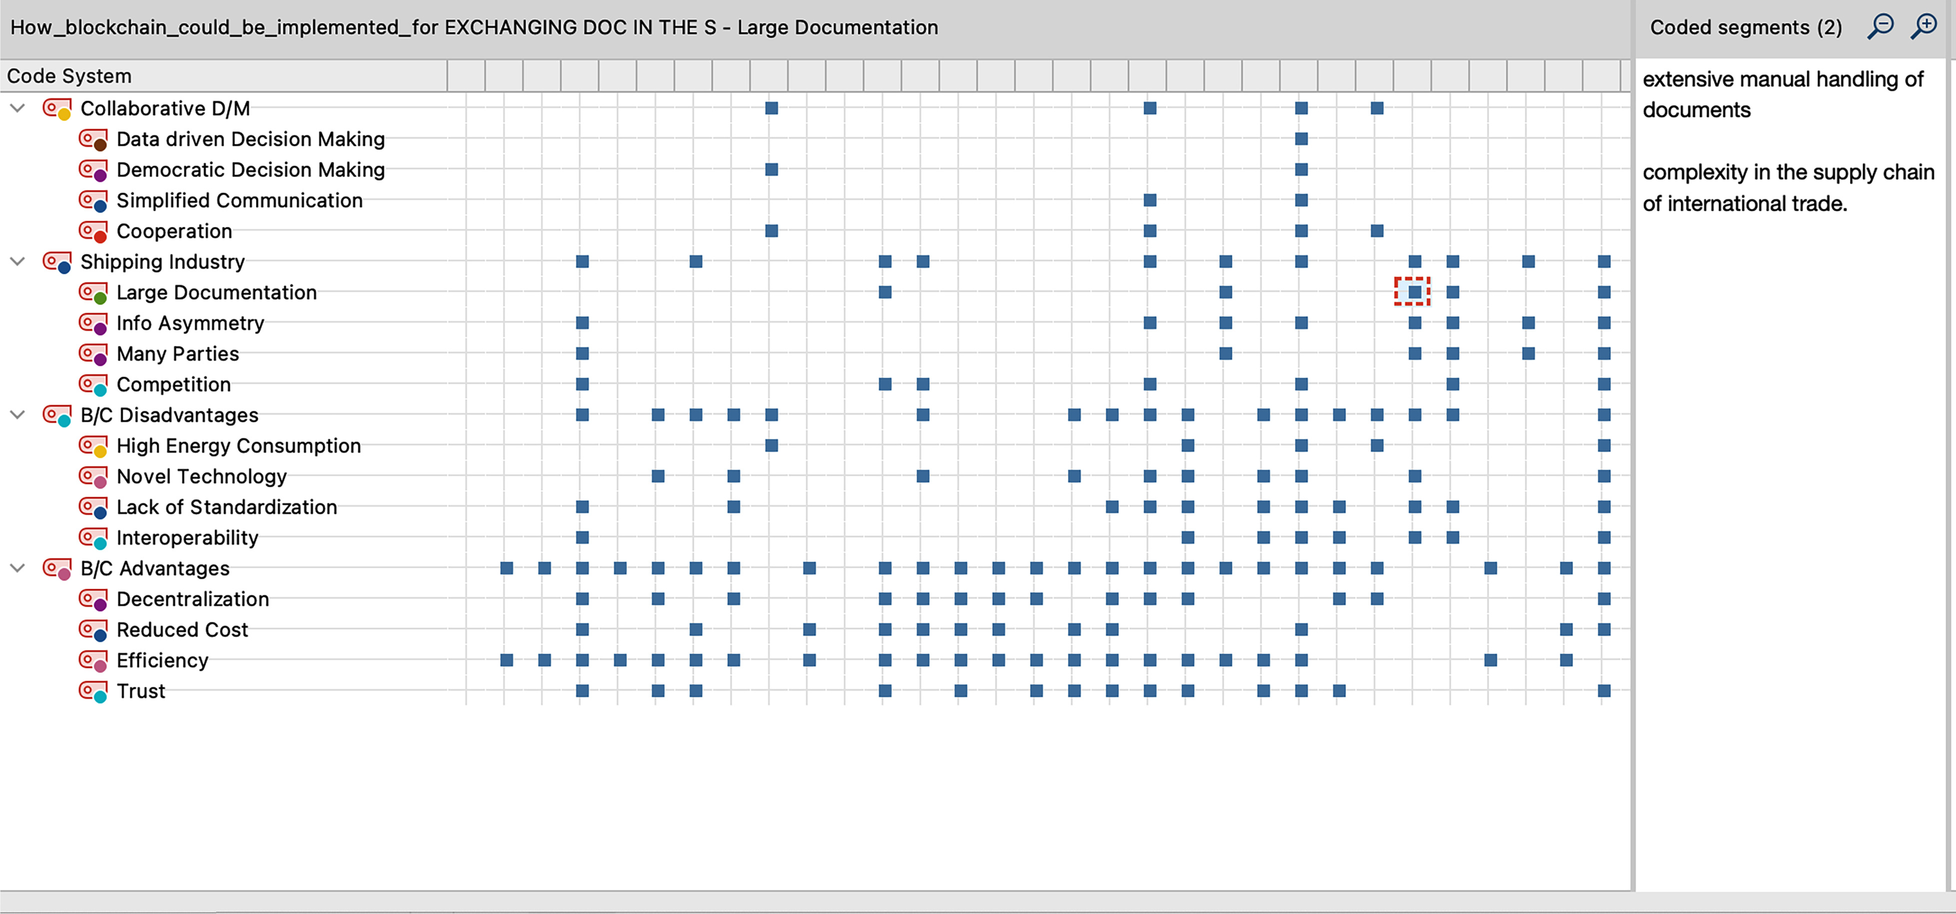
Task: Collapse the Shipping Industry code group
Action: 17,261
